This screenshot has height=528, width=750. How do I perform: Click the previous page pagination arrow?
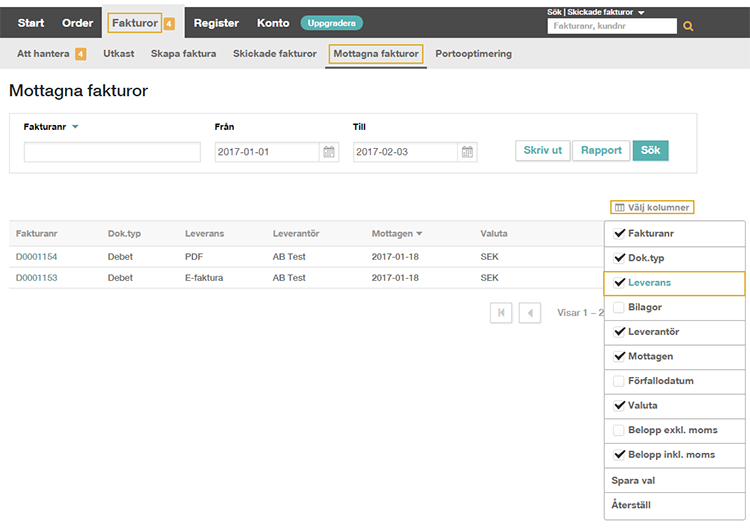(529, 313)
